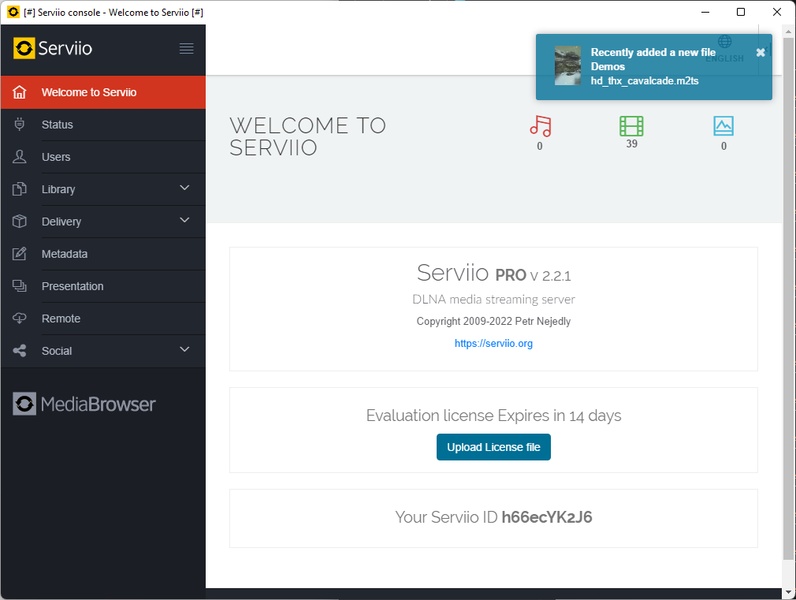
Task: Go to the Metadata section
Action: pos(64,254)
